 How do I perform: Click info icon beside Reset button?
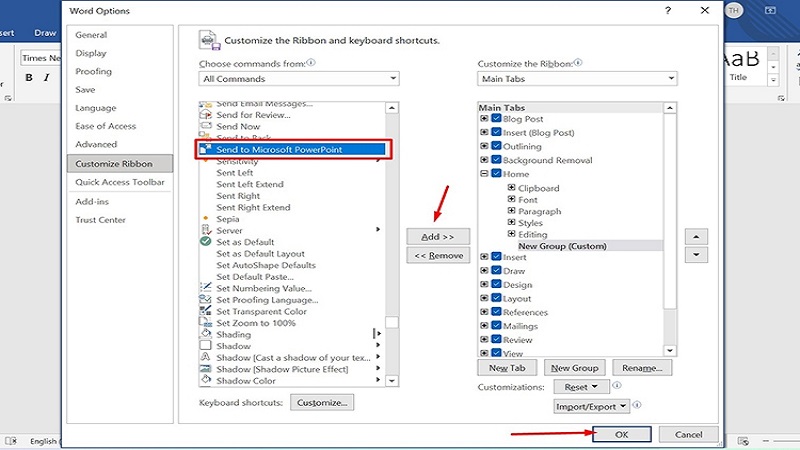pyautogui.click(x=616, y=385)
